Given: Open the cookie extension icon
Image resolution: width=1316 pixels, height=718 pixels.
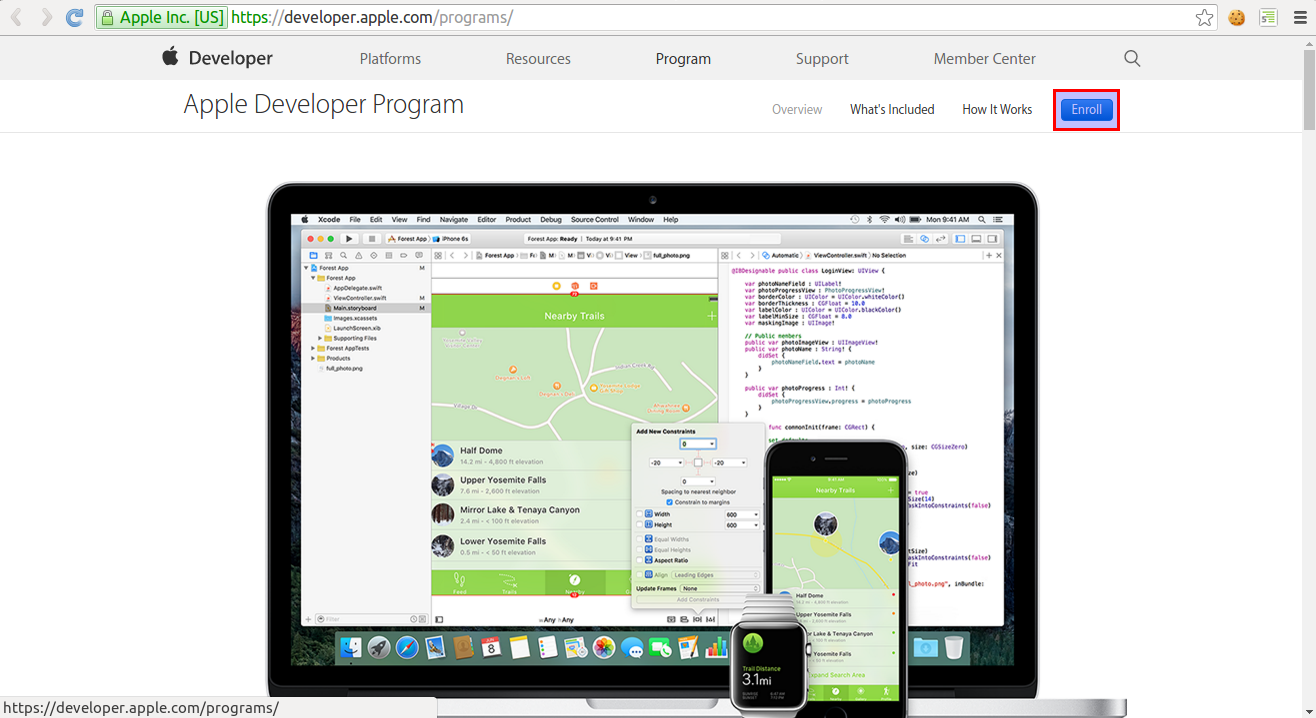Looking at the screenshot, I should point(1237,17).
